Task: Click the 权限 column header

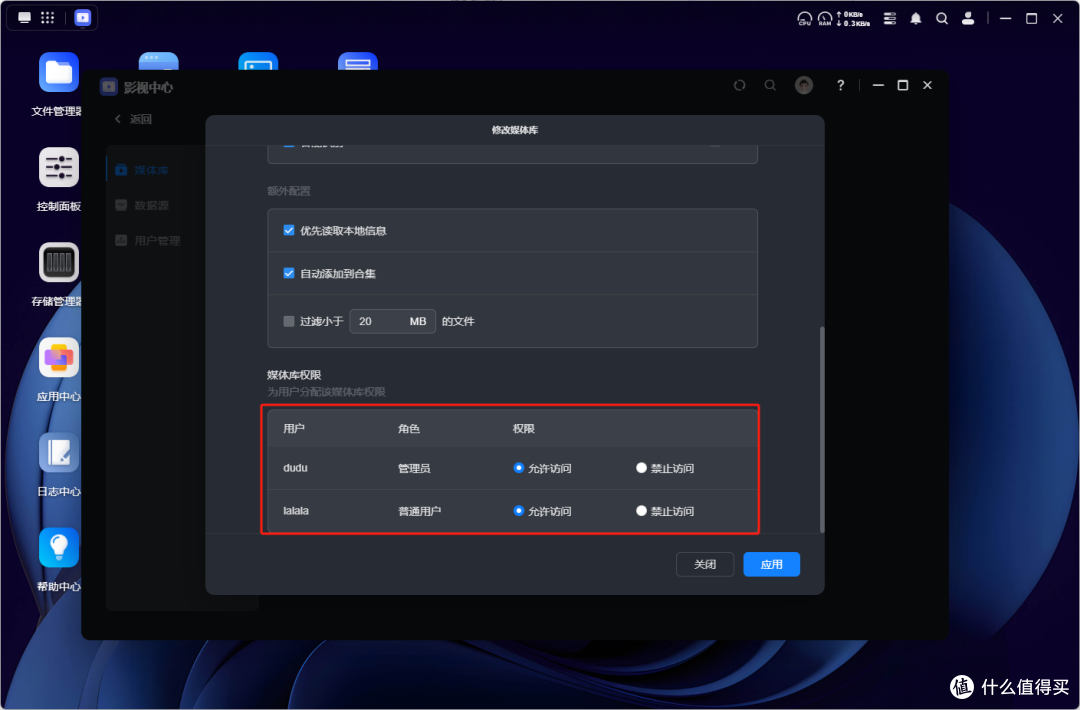Action: tap(523, 428)
